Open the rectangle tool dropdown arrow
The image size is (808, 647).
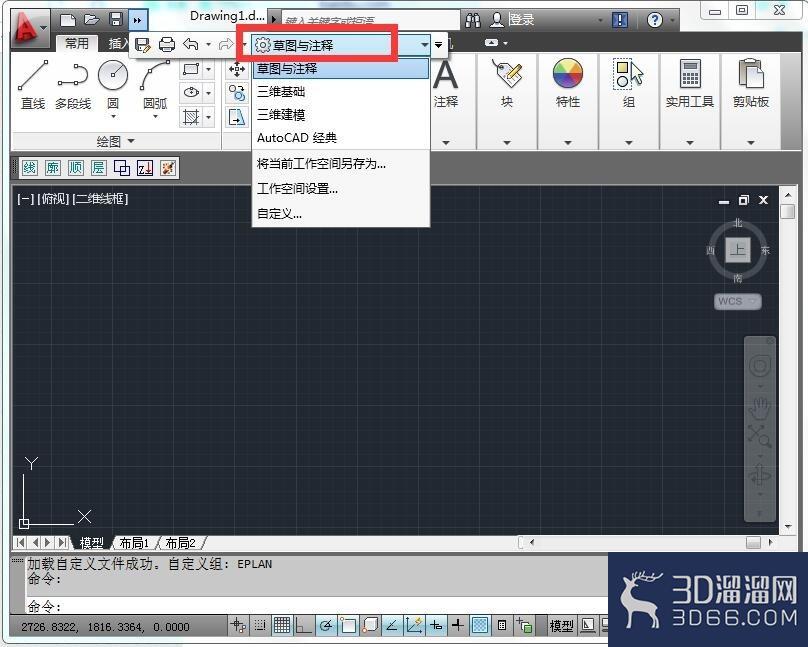[x=209, y=69]
